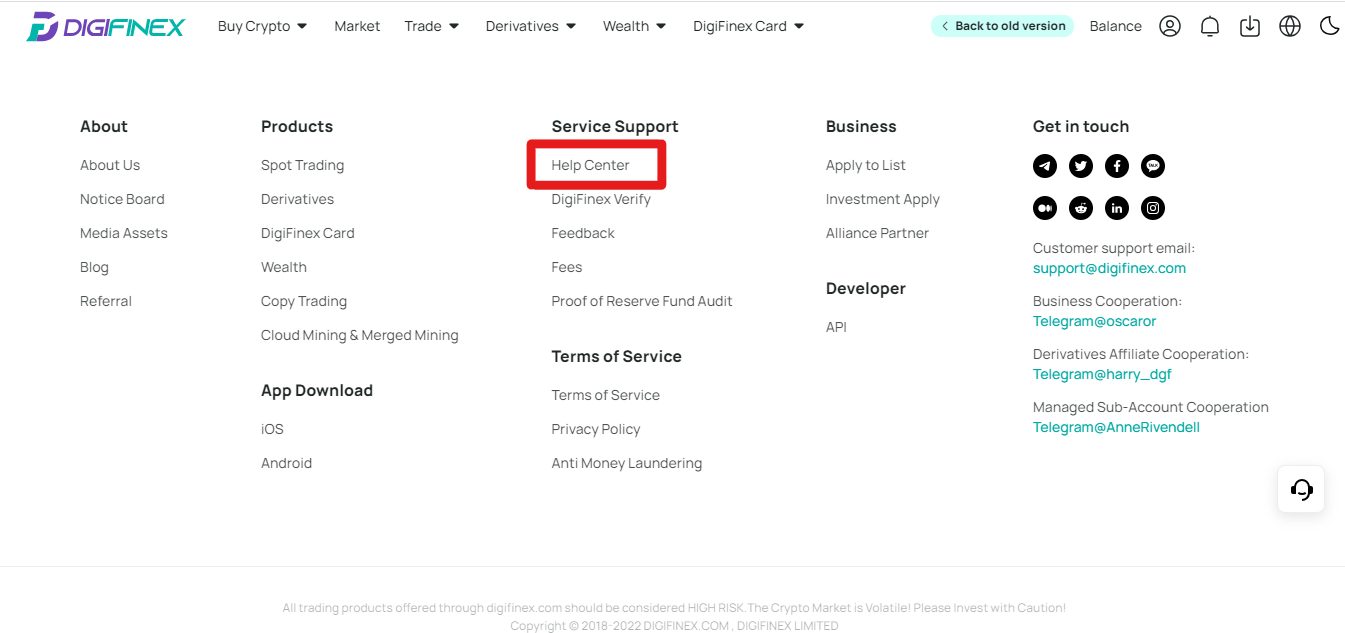The width and height of the screenshot is (1345, 633).
Task: Open the LinkedIn social icon
Action: [1117, 208]
